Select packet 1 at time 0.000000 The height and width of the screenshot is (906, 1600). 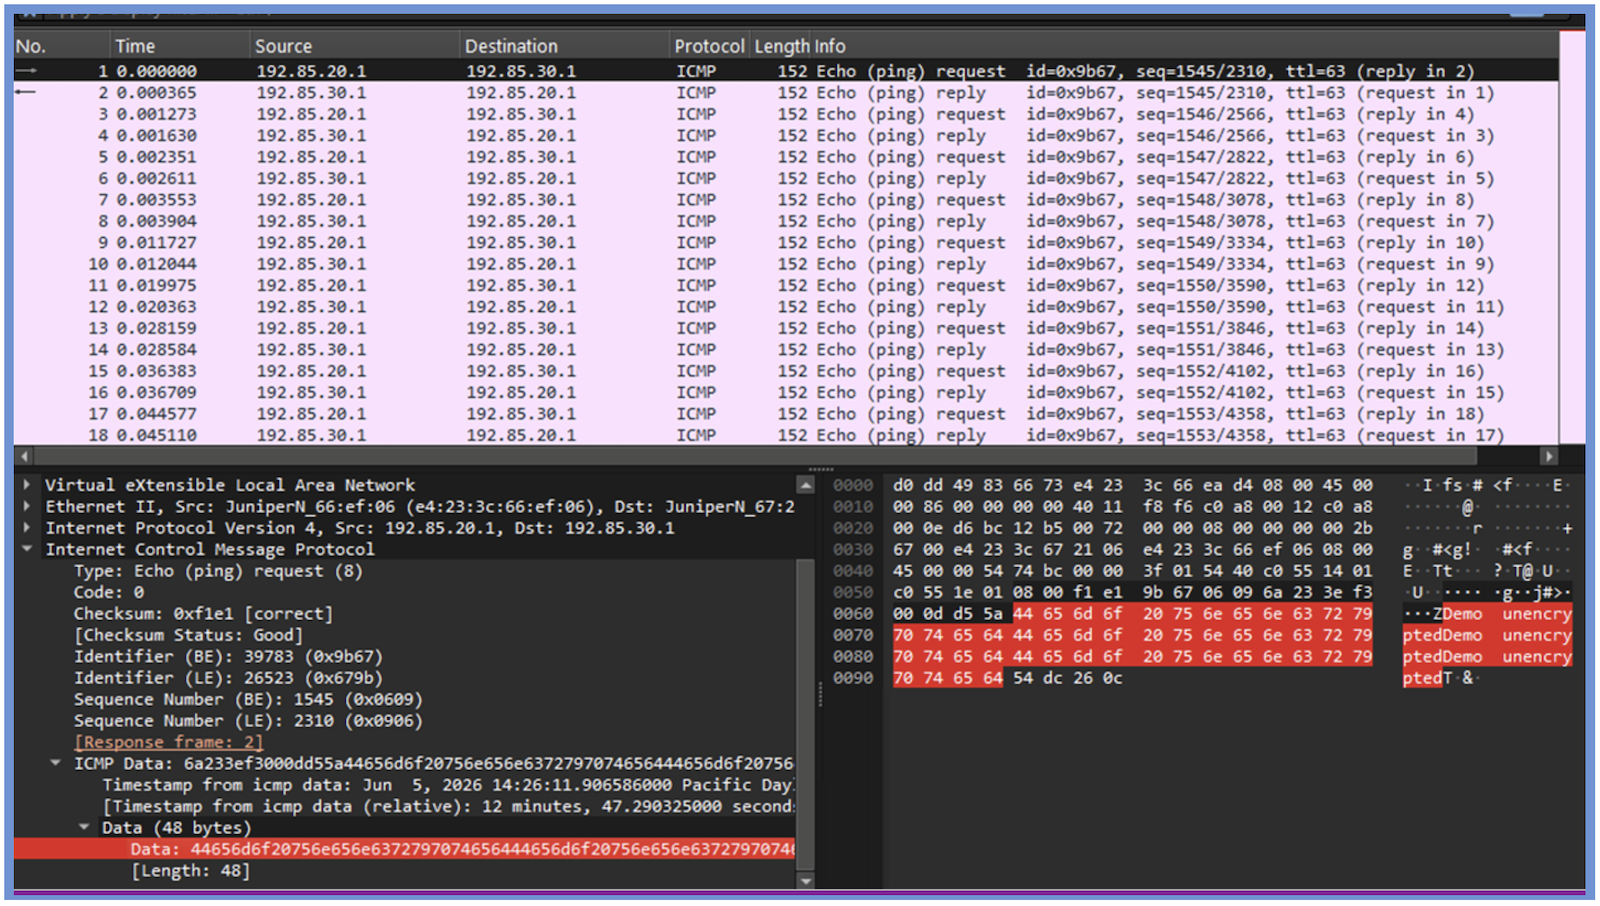tap(786, 71)
